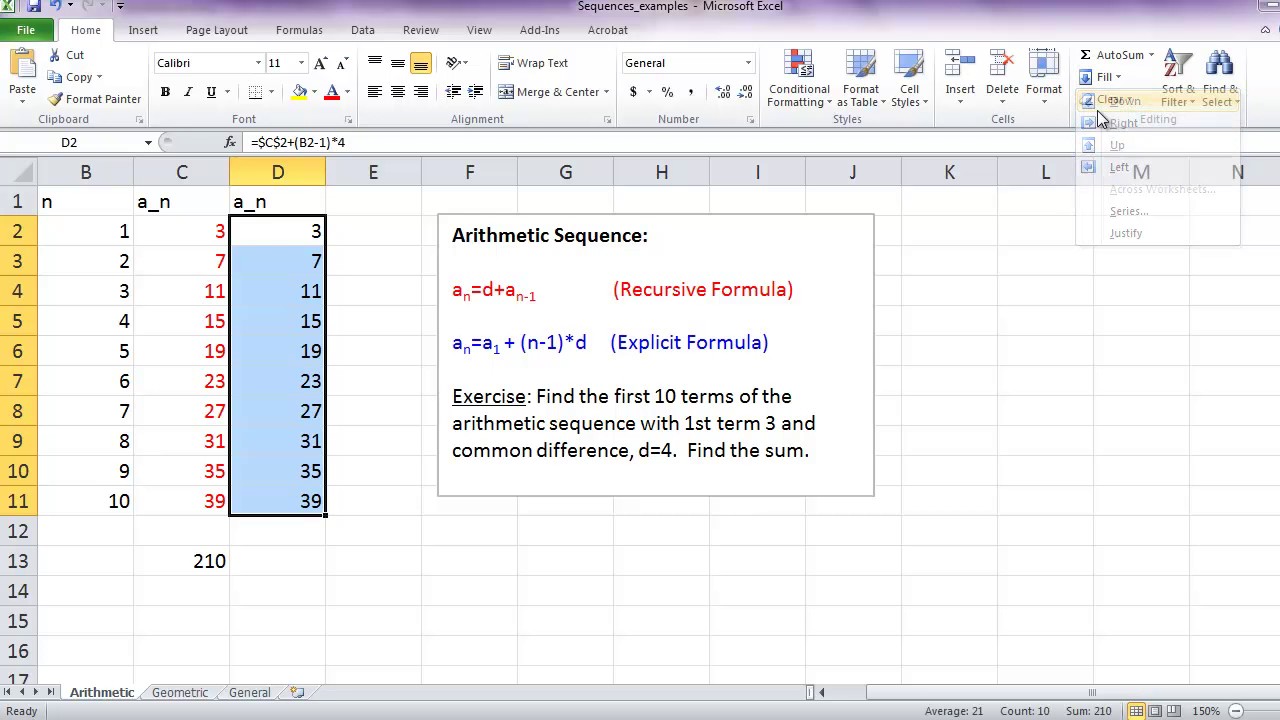Expand the Name Box dropdown arrow
This screenshot has width=1280, height=720.
coord(148,142)
